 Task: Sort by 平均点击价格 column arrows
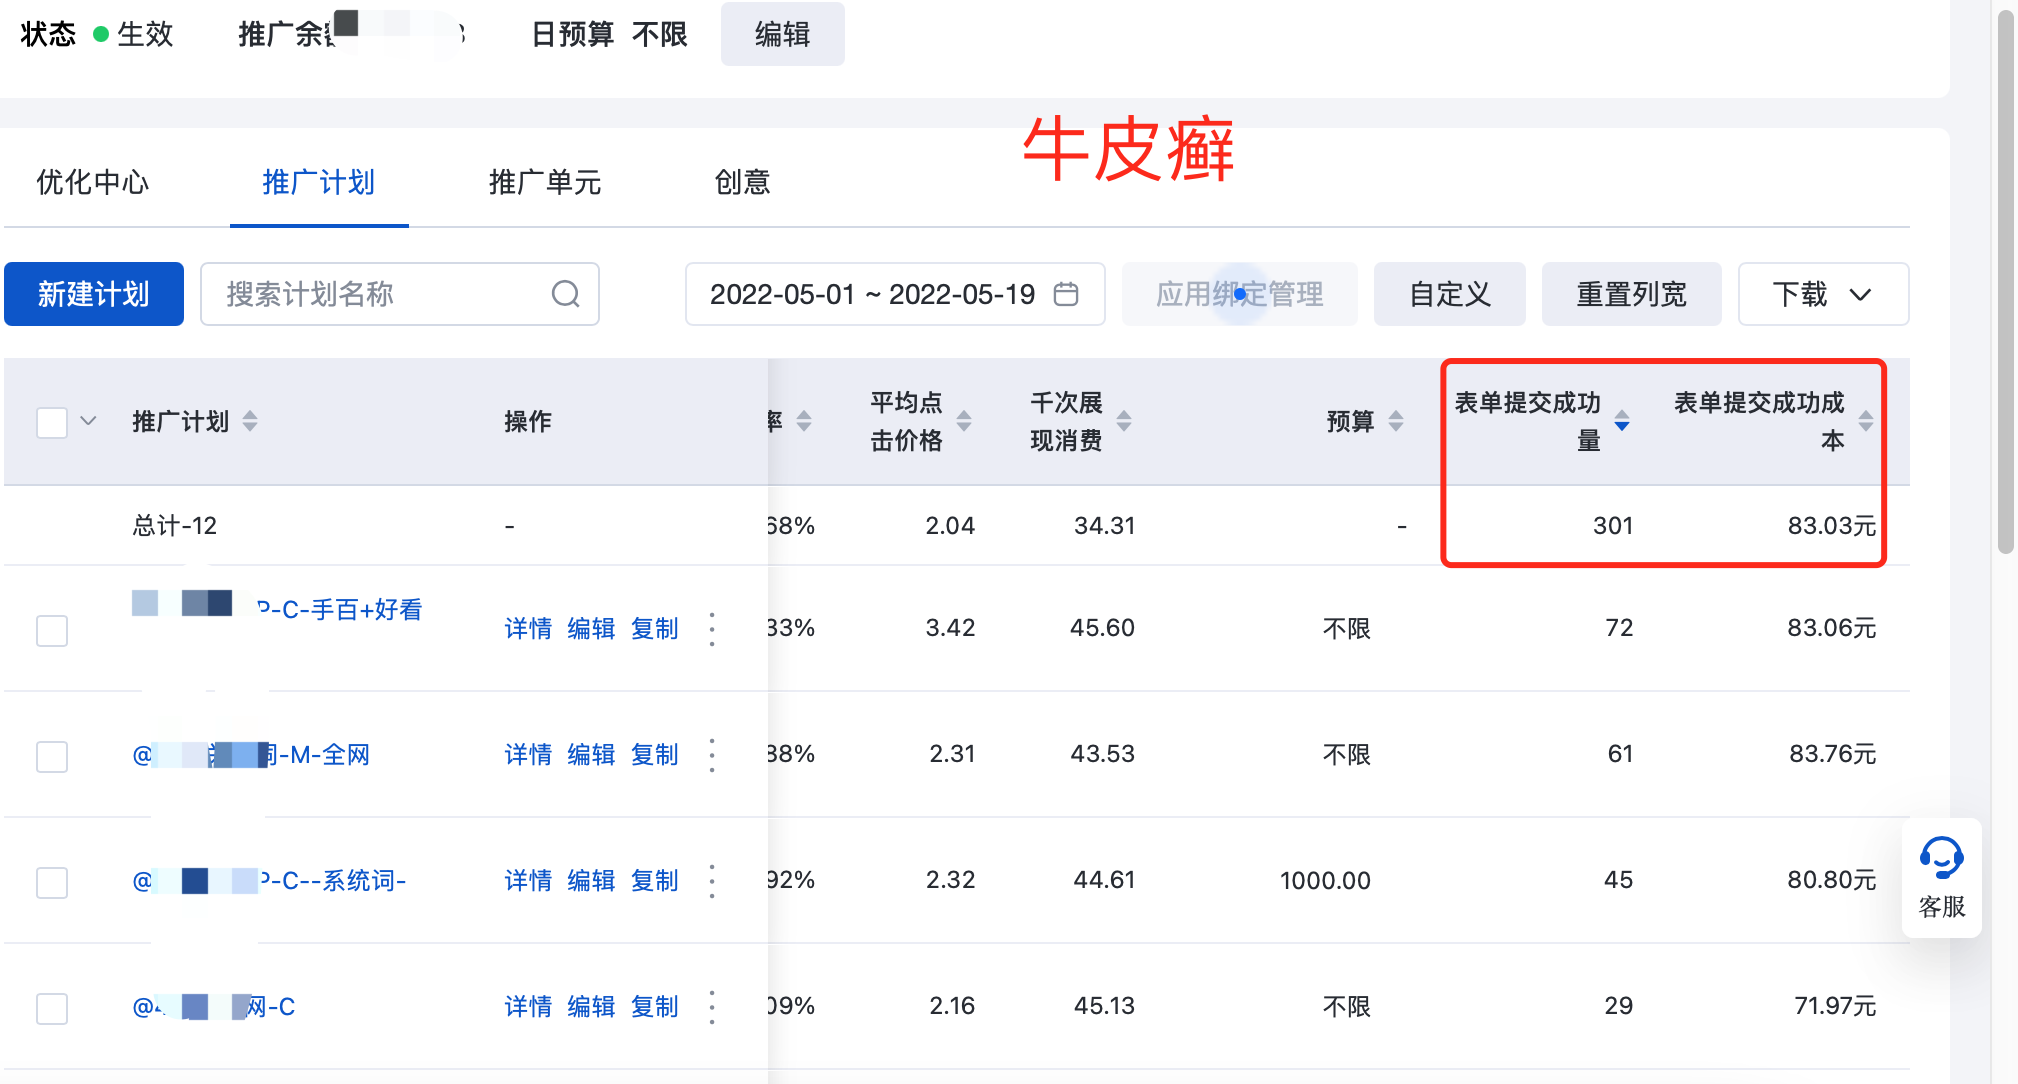point(964,421)
